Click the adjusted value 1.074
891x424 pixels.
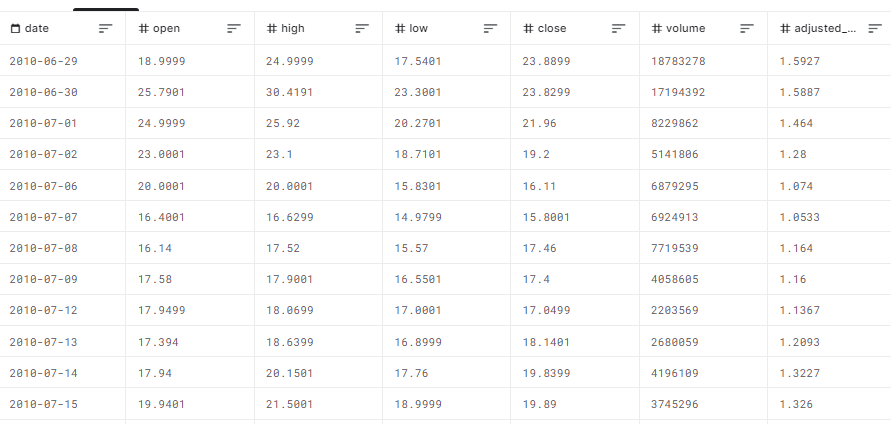[x=797, y=186]
